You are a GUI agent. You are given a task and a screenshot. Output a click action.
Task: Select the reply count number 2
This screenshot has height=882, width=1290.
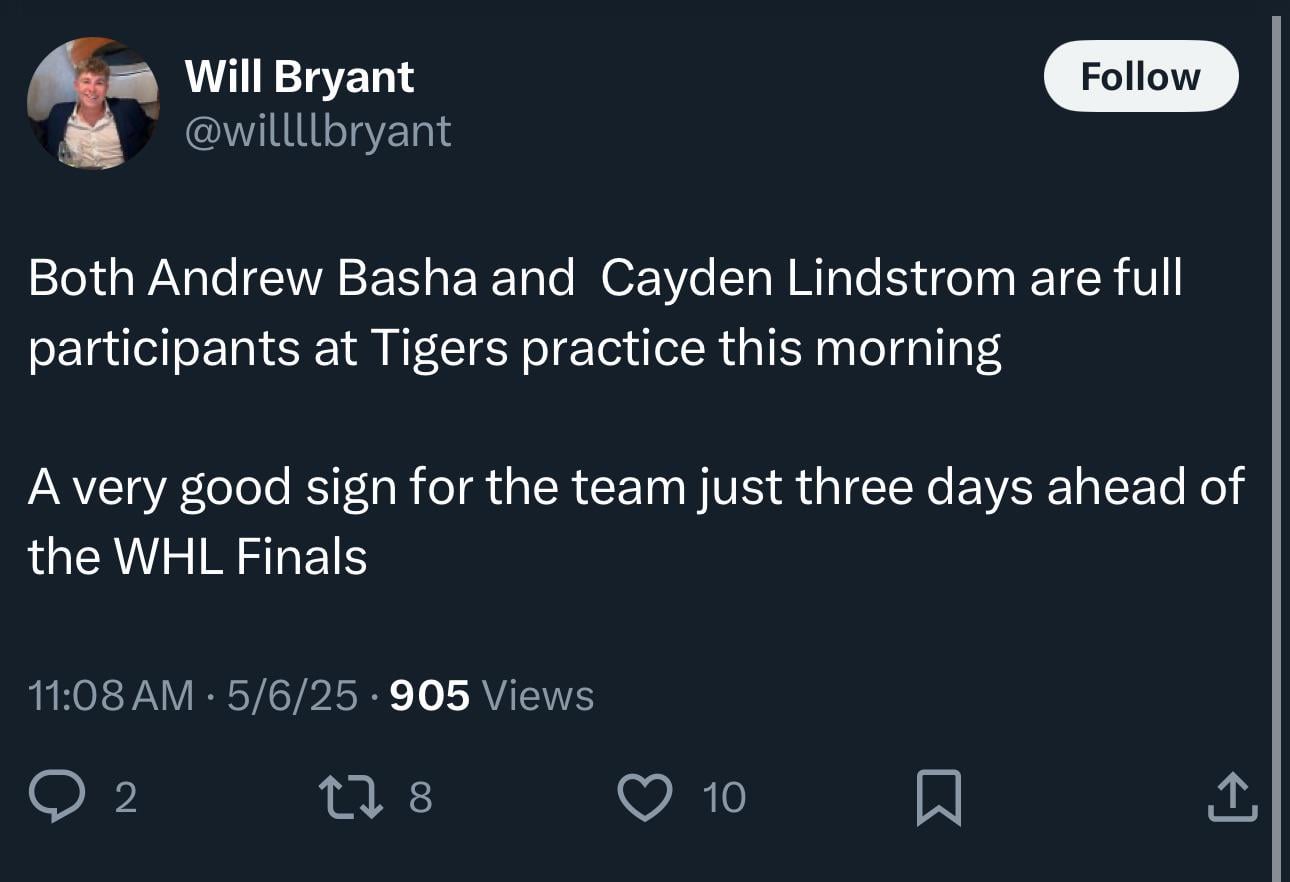click(x=124, y=798)
